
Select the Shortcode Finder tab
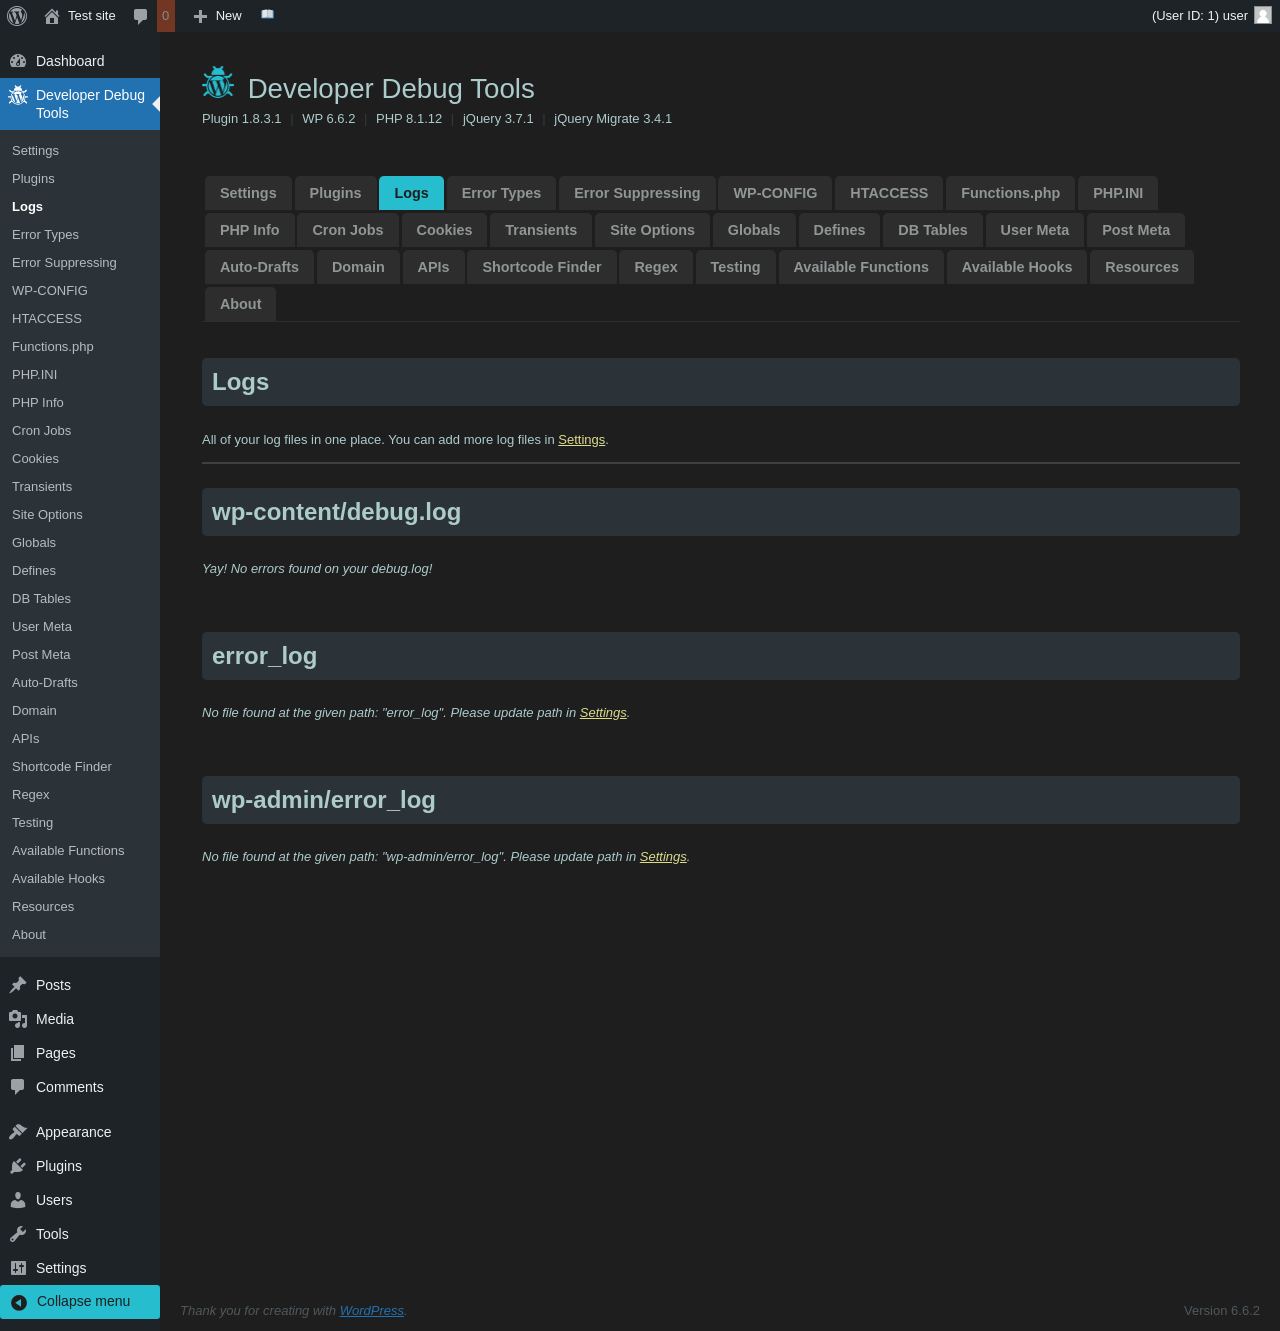pyautogui.click(x=541, y=267)
